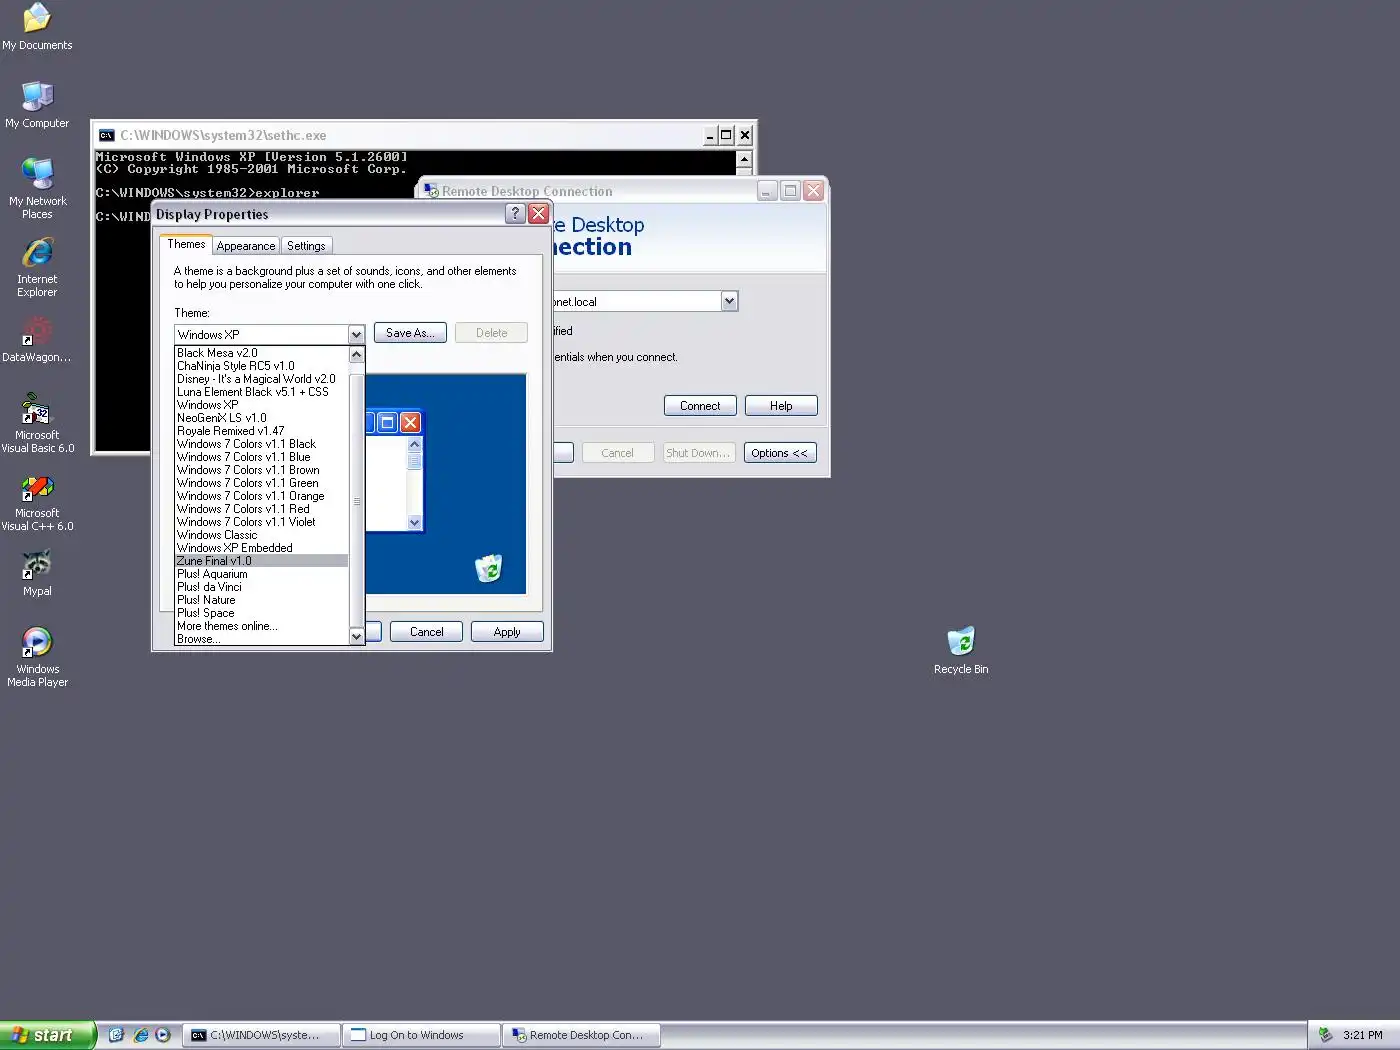Select Windows 7 Colors v1.1 Violet
The image size is (1400, 1050).
point(261,522)
